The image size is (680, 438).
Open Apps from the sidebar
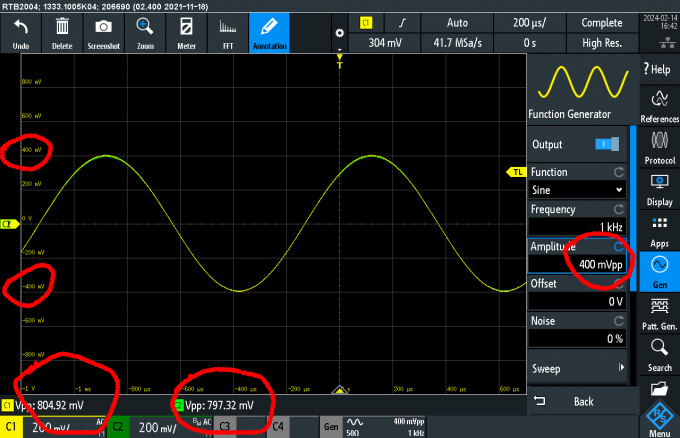(659, 230)
